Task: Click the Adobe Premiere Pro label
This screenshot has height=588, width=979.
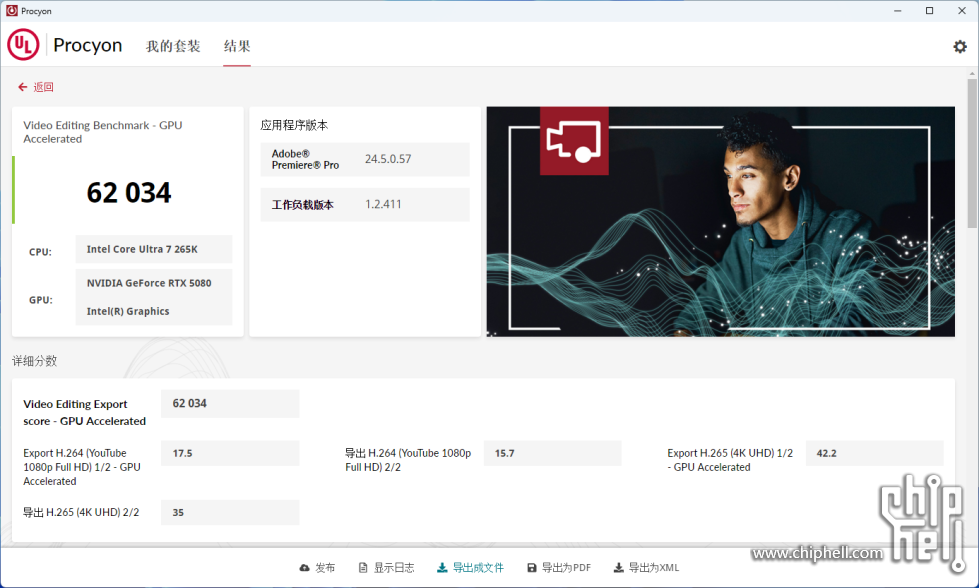Action: [305, 159]
